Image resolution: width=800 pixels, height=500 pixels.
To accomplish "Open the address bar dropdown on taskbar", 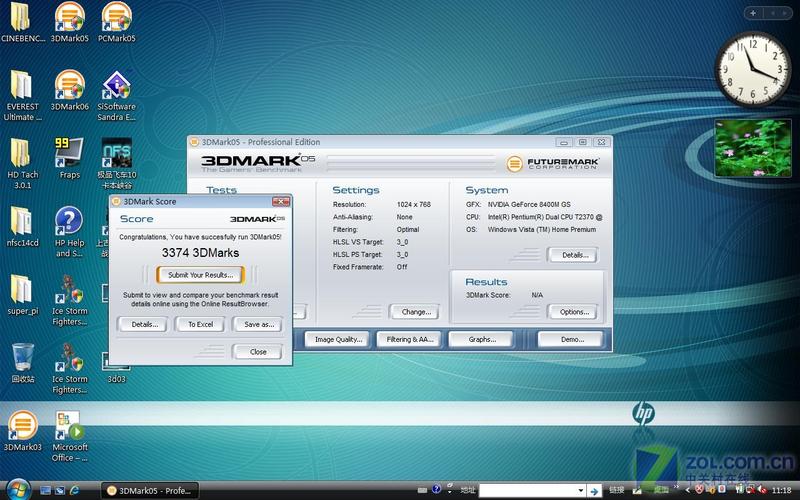I will pyautogui.click(x=581, y=490).
